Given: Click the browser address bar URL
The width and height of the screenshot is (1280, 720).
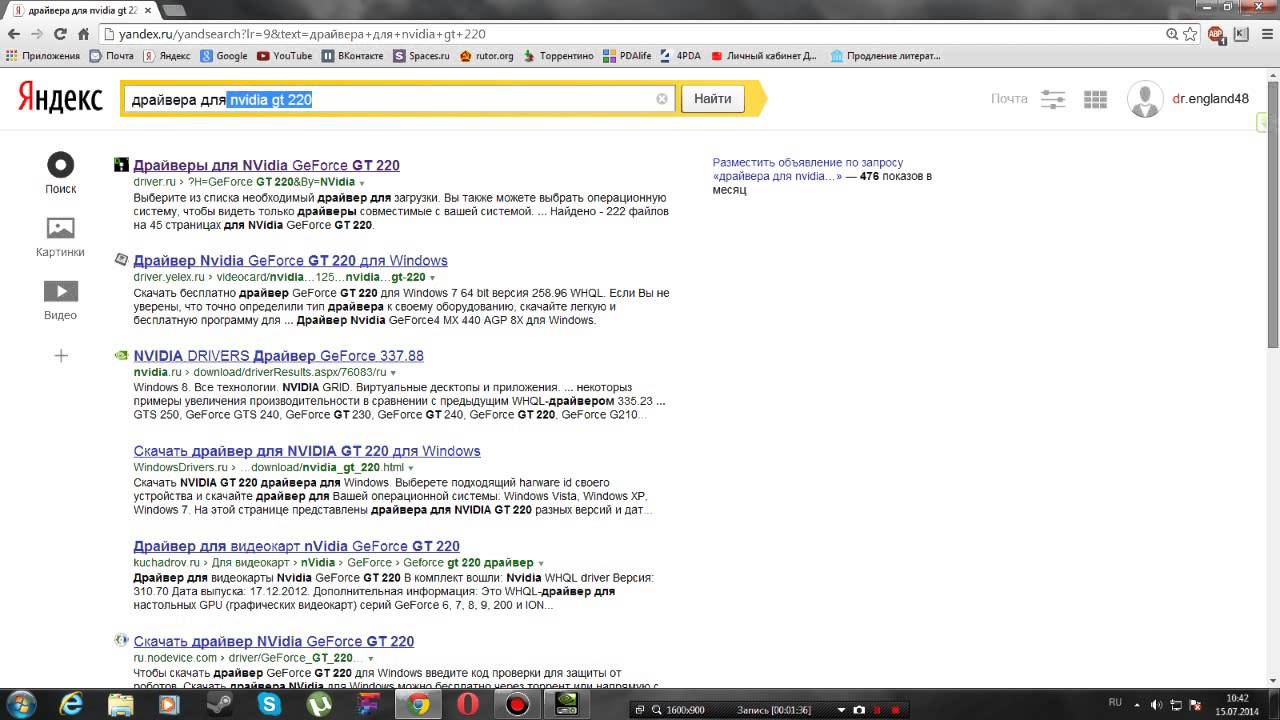Looking at the screenshot, I should (302, 34).
